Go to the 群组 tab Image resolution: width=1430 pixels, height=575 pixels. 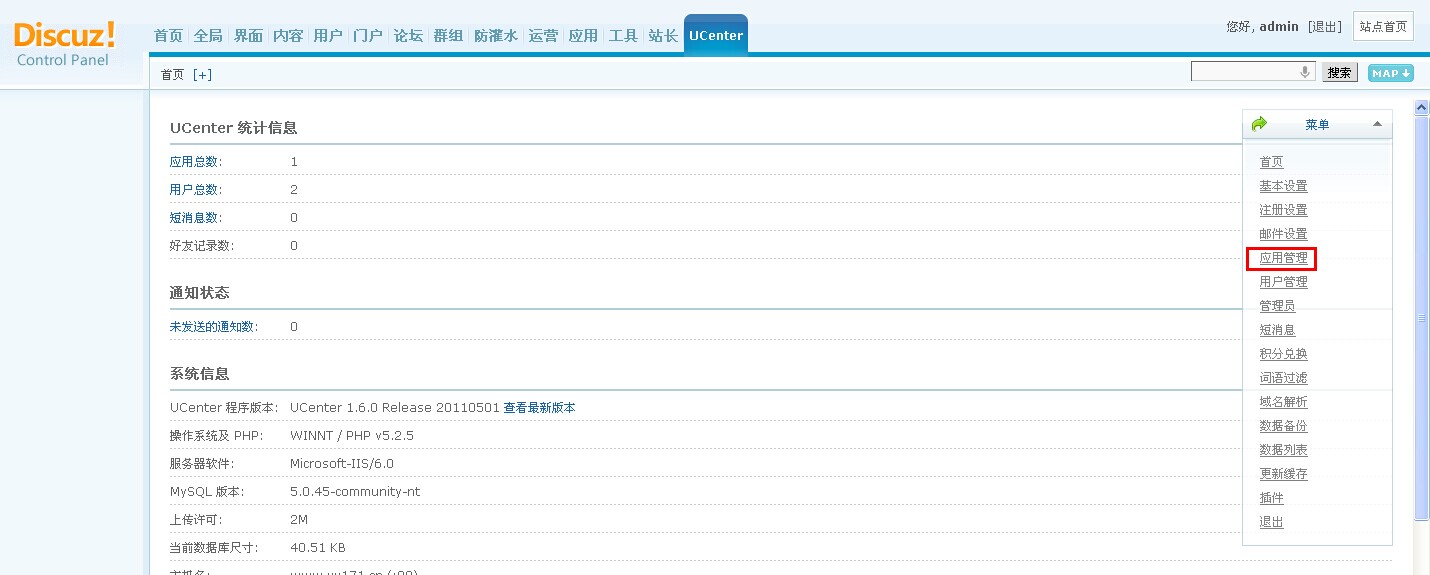pyautogui.click(x=448, y=36)
